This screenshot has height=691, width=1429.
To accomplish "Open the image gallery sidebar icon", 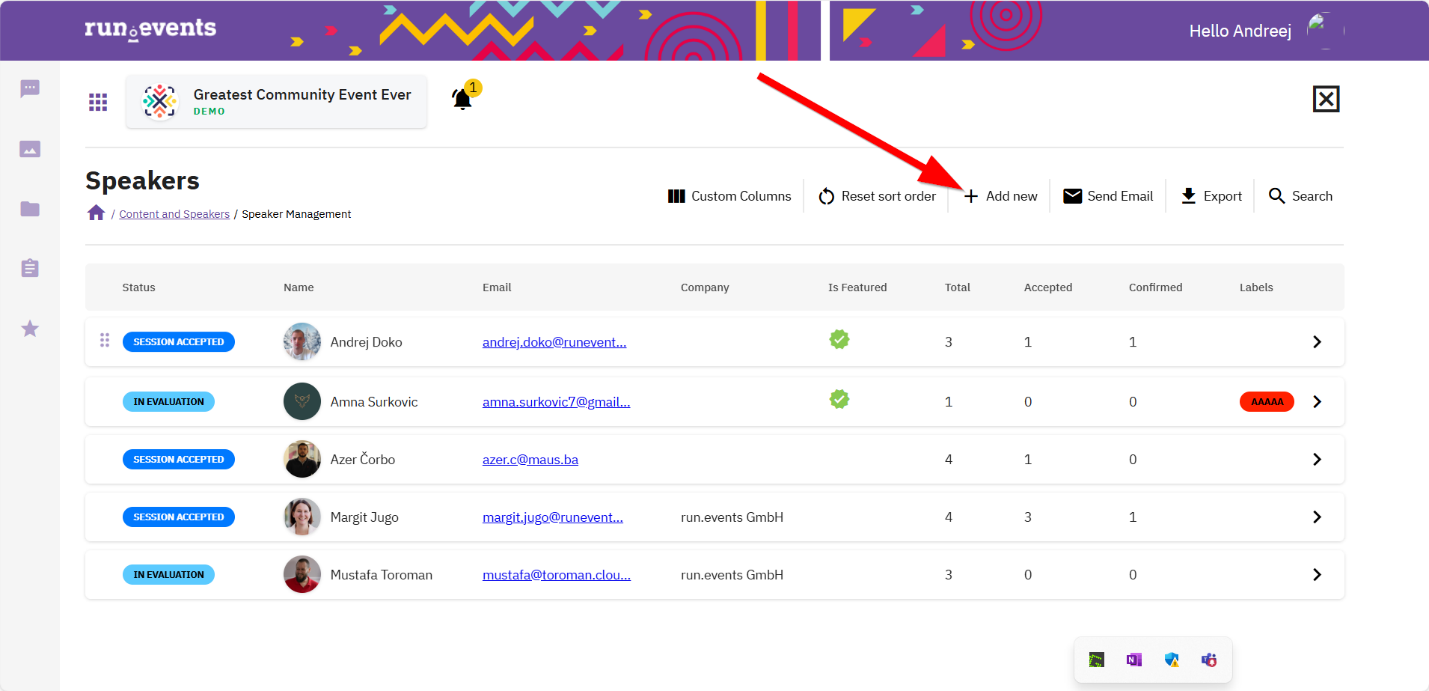I will click(x=30, y=149).
